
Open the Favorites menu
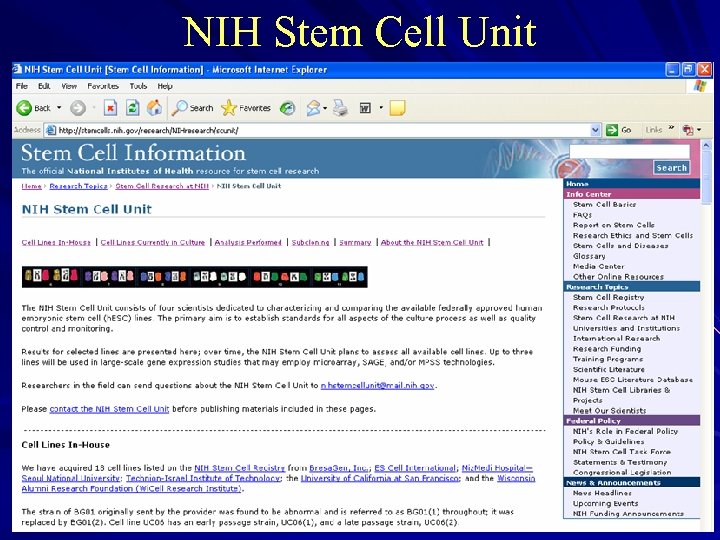pos(103,86)
